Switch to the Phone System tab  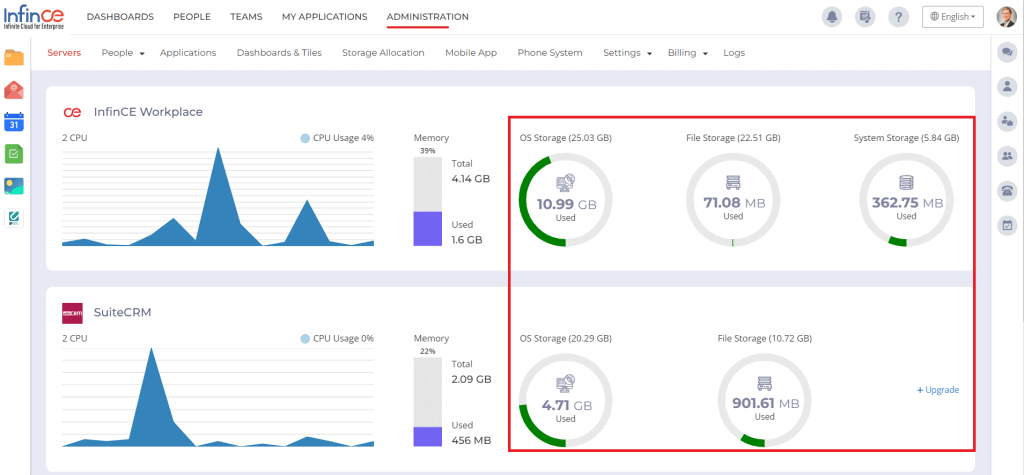tap(550, 53)
